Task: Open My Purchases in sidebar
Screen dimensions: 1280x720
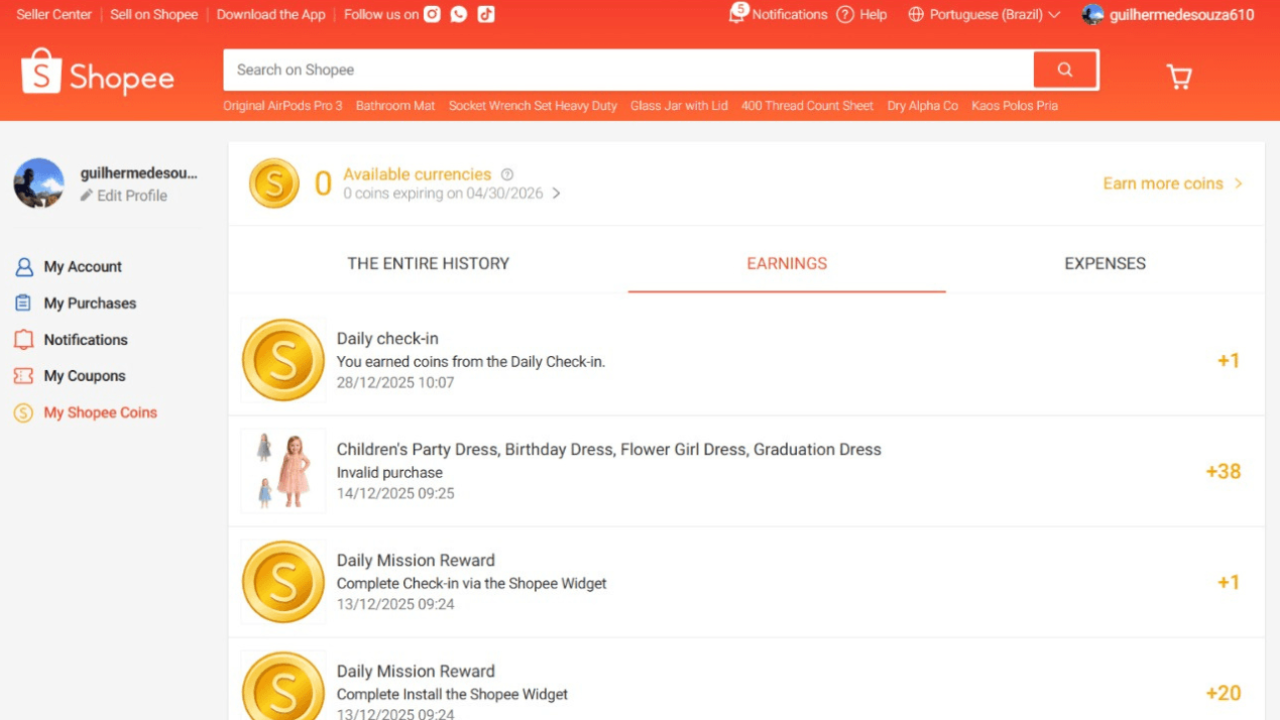Action: (x=90, y=303)
